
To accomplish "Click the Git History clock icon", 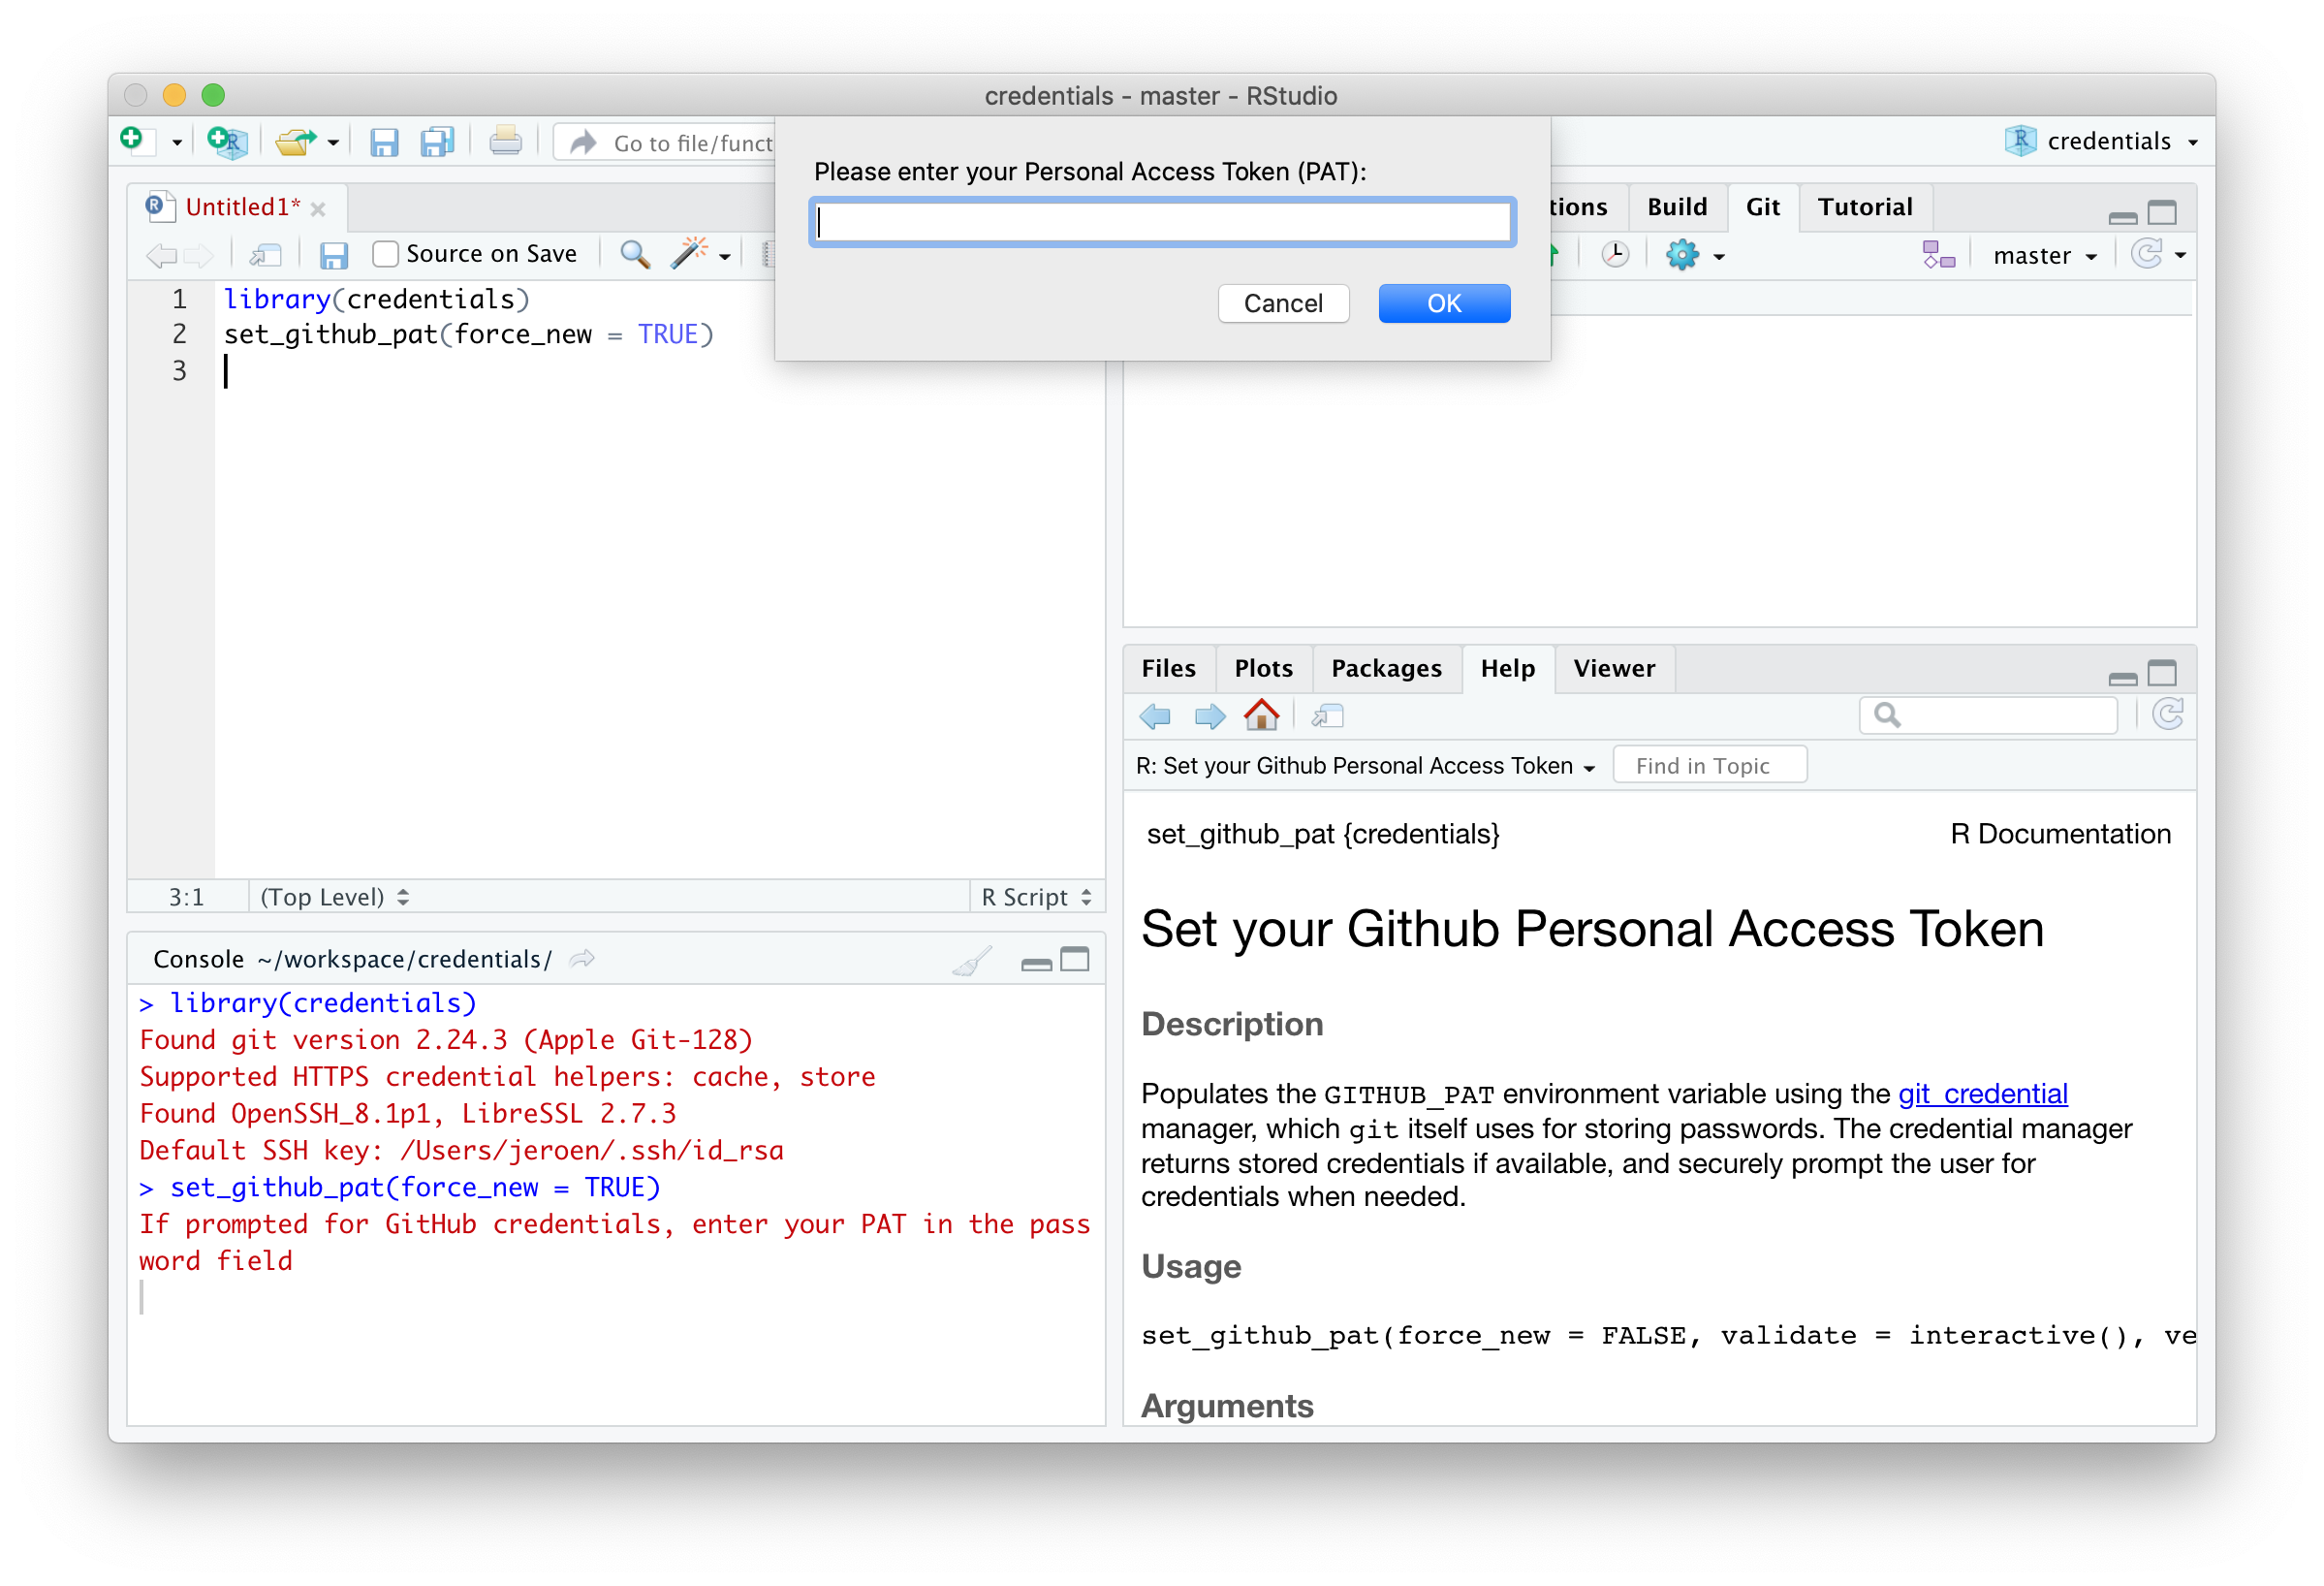I will (x=1614, y=254).
